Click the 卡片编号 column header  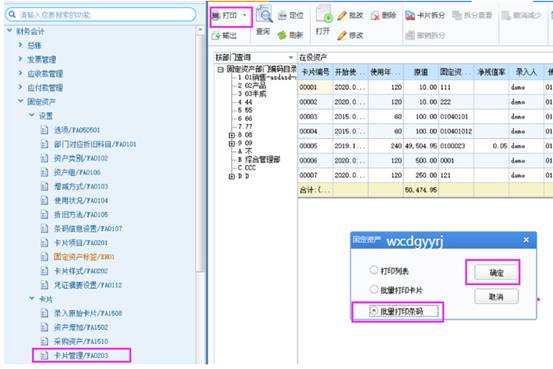315,72
